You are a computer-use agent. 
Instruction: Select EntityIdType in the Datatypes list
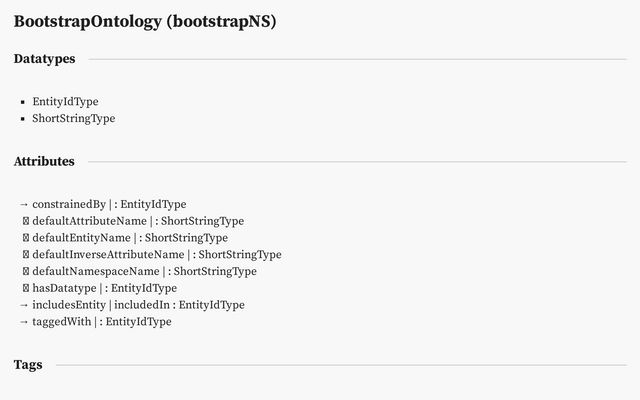click(65, 101)
